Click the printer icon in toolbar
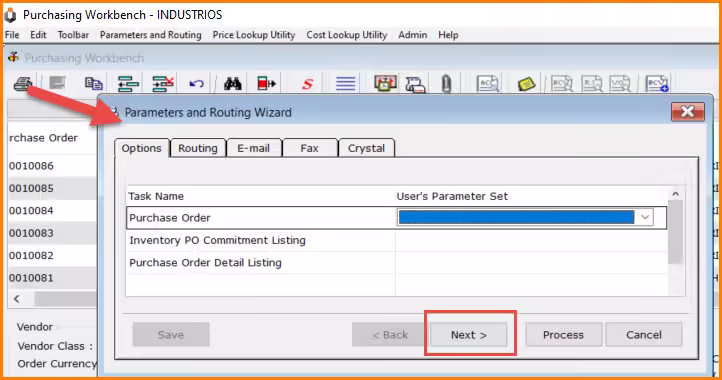The height and width of the screenshot is (380, 722). 22,83
